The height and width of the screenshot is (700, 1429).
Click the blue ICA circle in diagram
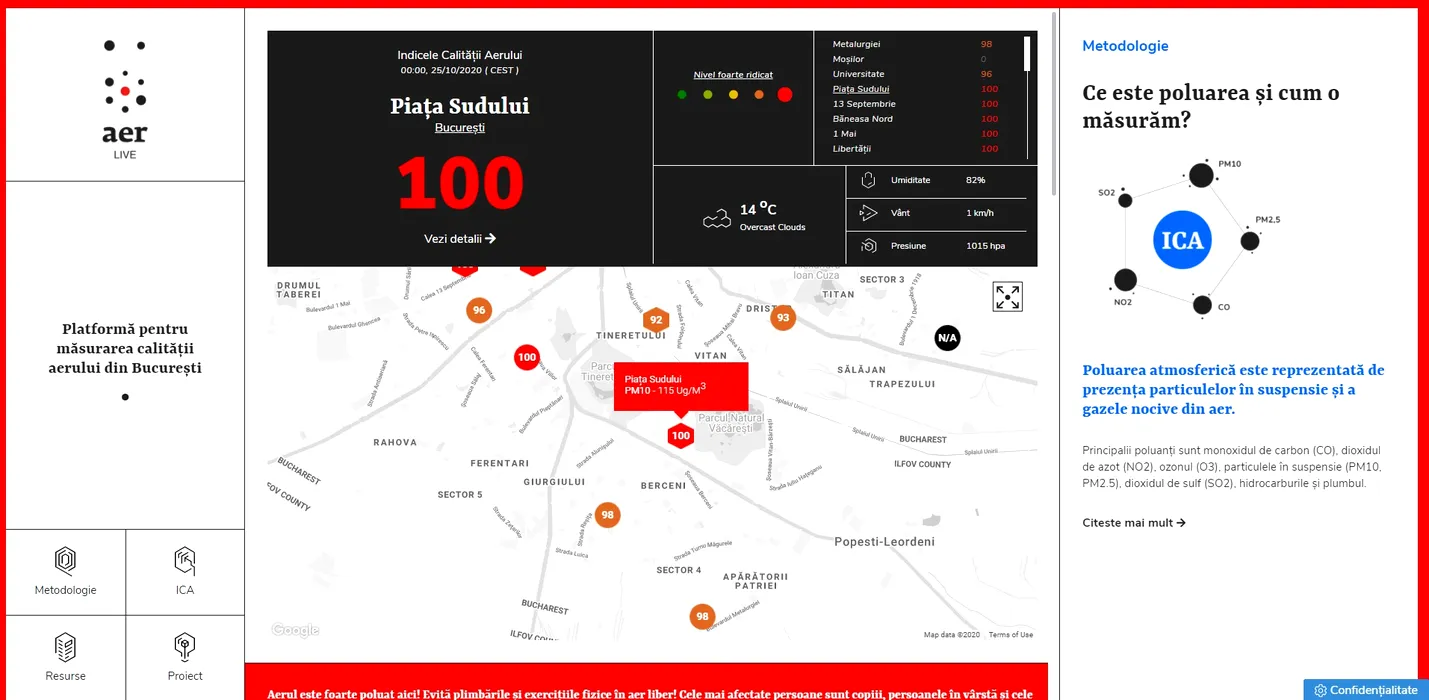point(1182,240)
